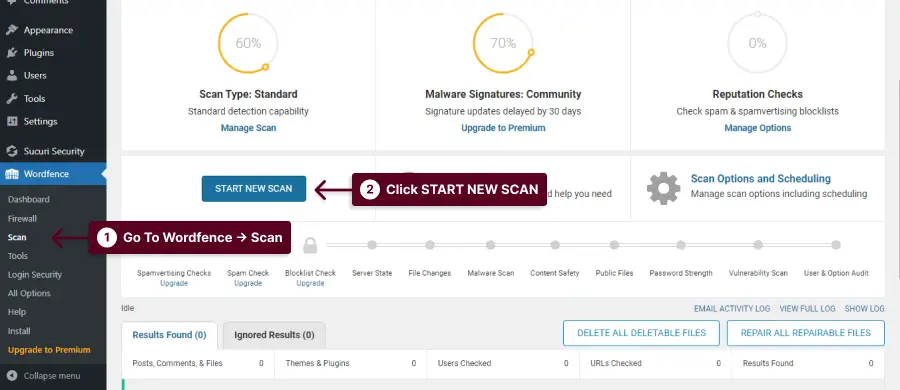The height and width of the screenshot is (390, 900).
Task: Click the Settings sliders icon
Action: point(12,122)
